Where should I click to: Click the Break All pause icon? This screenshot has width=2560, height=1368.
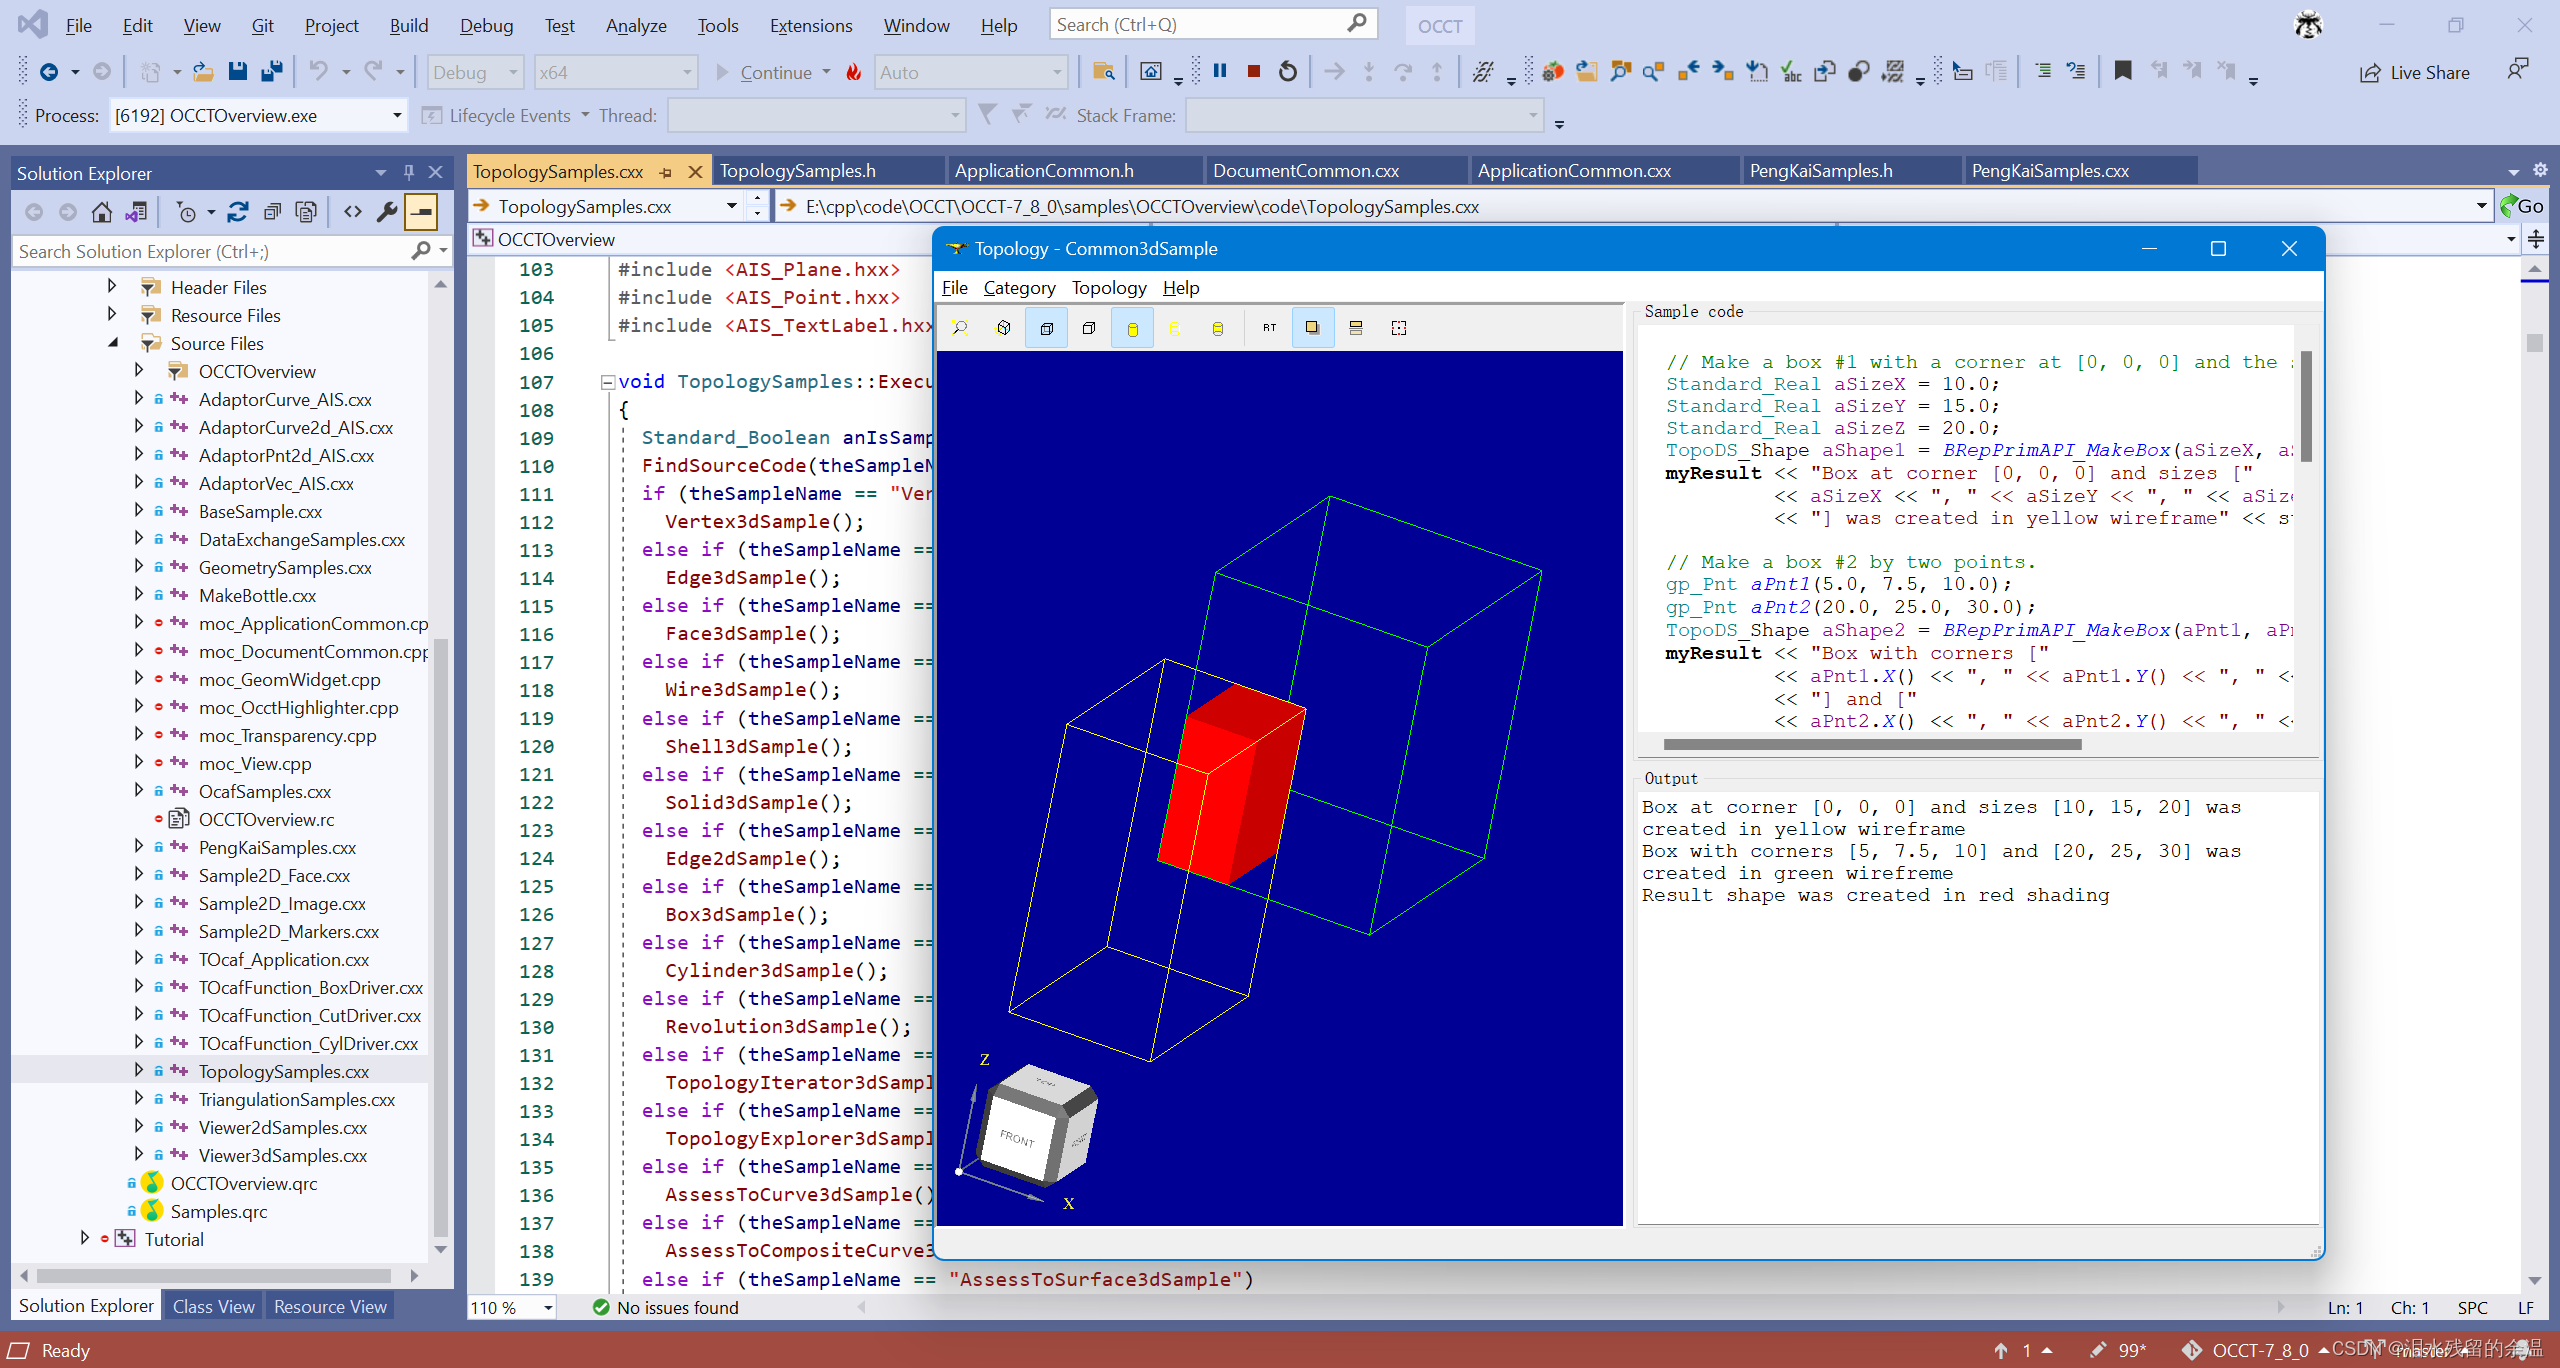tap(1220, 72)
